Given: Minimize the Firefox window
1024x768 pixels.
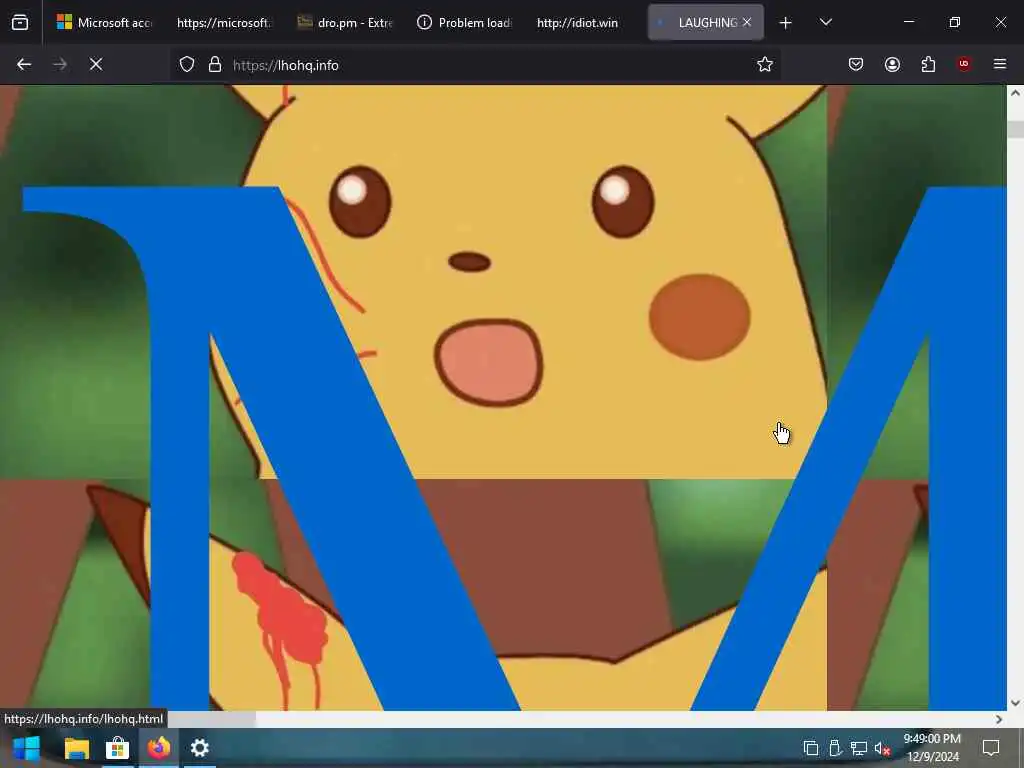Looking at the screenshot, I should coord(908,22).
